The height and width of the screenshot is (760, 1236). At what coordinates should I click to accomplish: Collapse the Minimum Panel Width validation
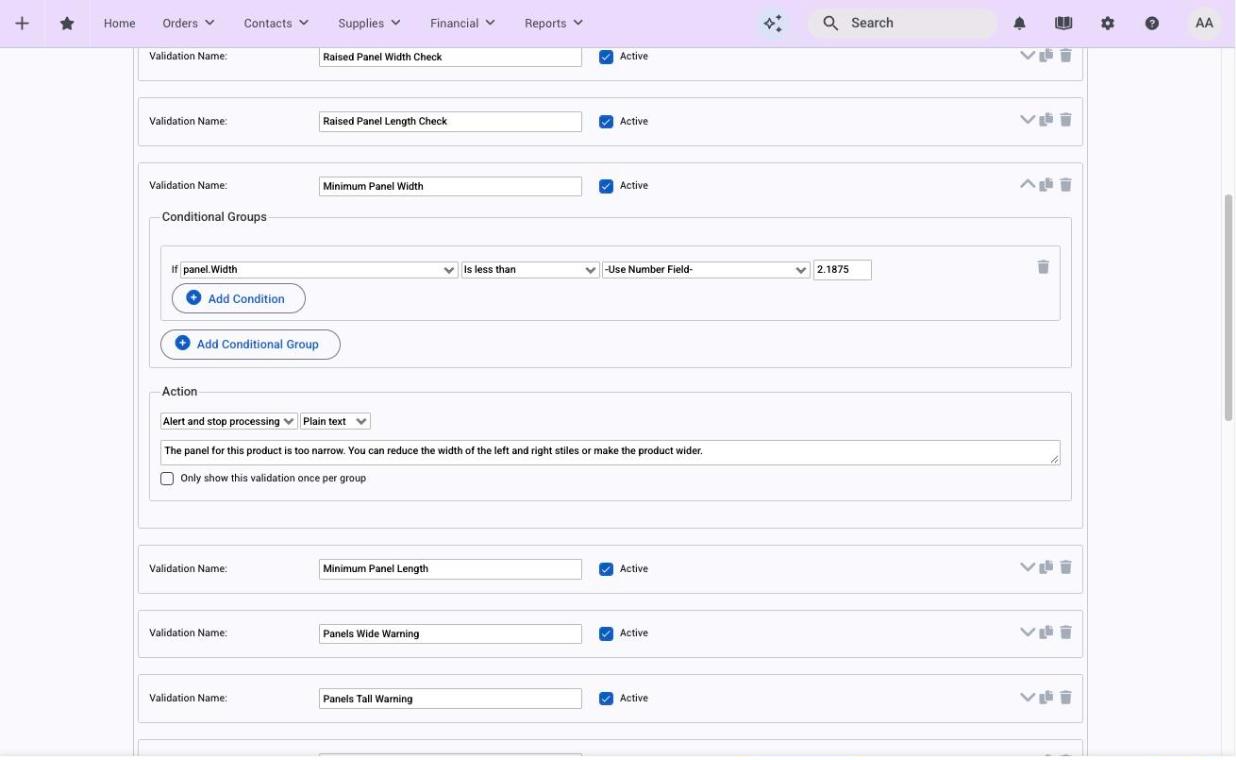1027,185
